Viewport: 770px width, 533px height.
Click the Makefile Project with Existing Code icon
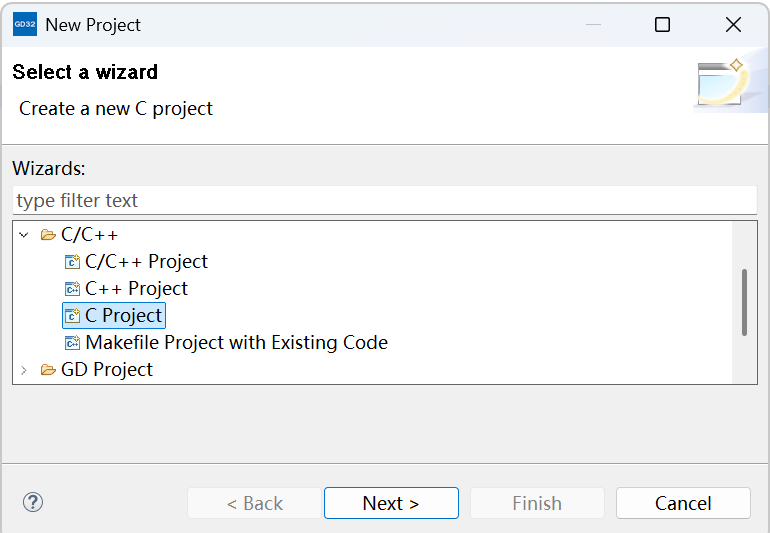click(x=72, y=343)
